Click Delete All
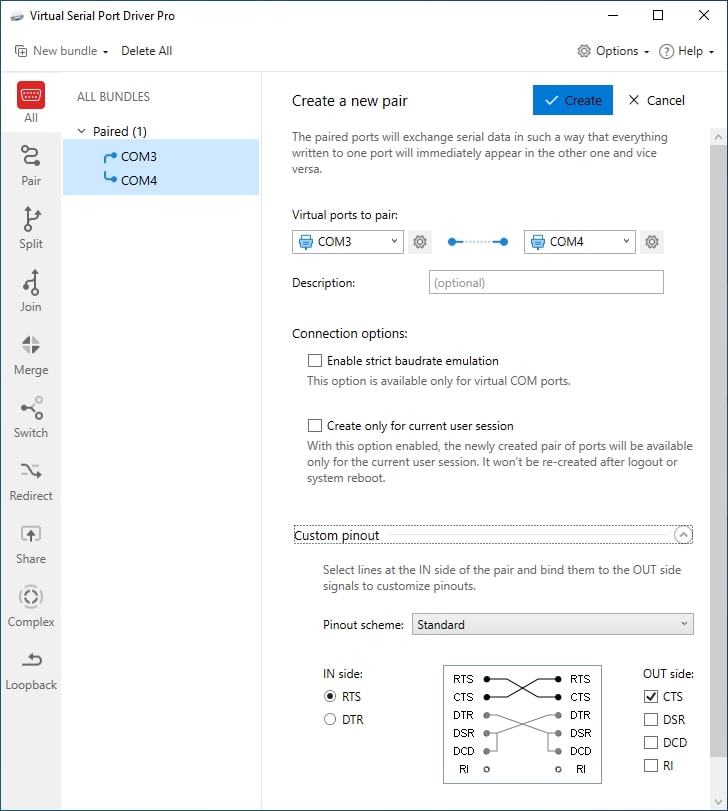The image size is (728, 811). (x=146, y=51)
